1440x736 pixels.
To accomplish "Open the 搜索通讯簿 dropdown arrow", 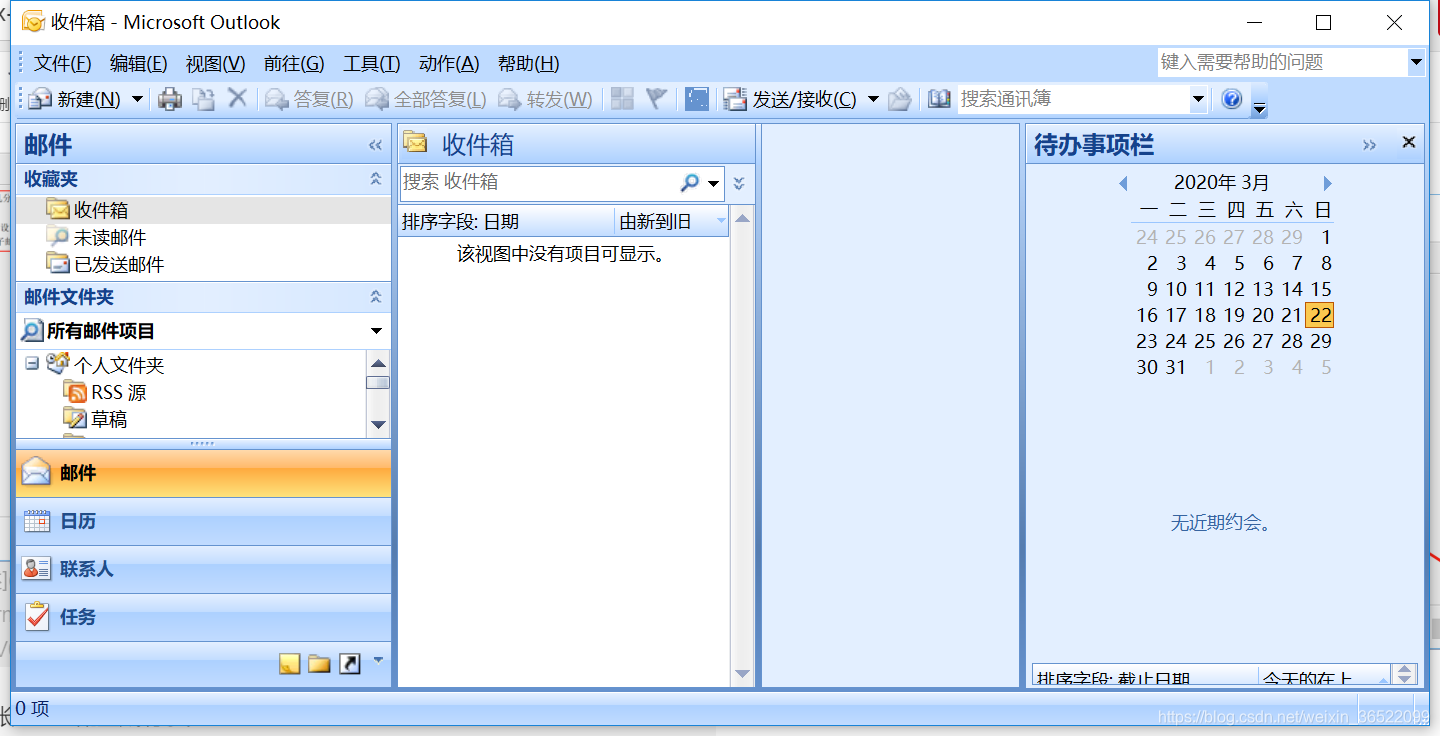I will [1198, 99].
